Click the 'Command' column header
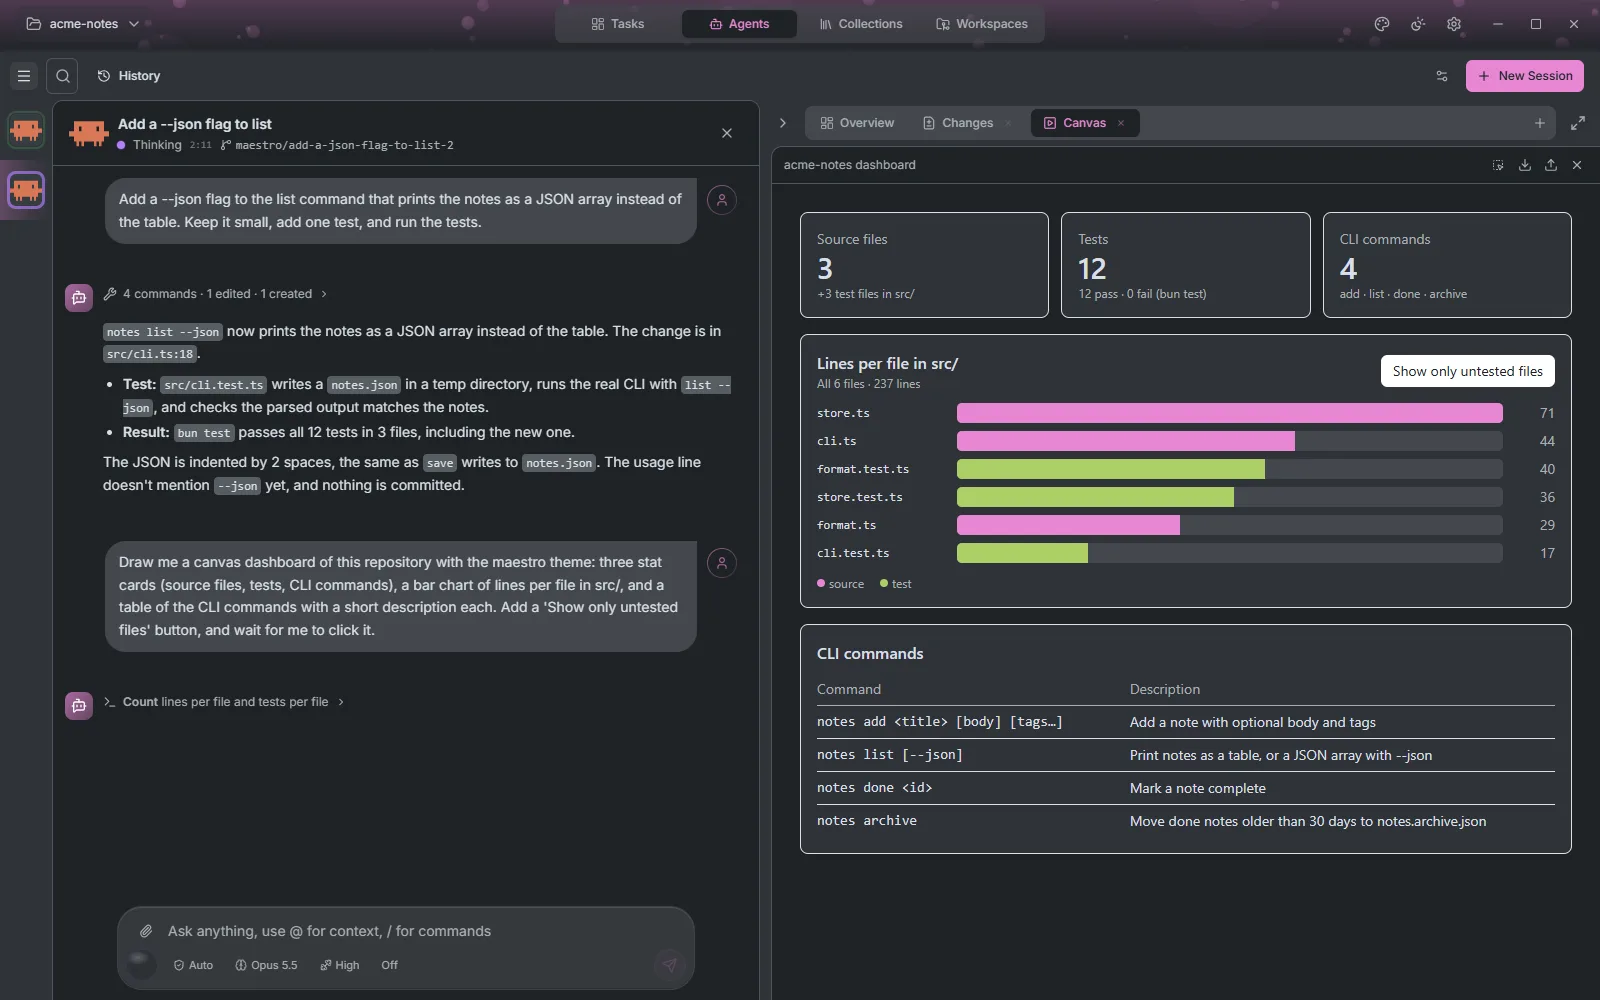Viewport: 1600px width, 1000px height. coord(849,689)
